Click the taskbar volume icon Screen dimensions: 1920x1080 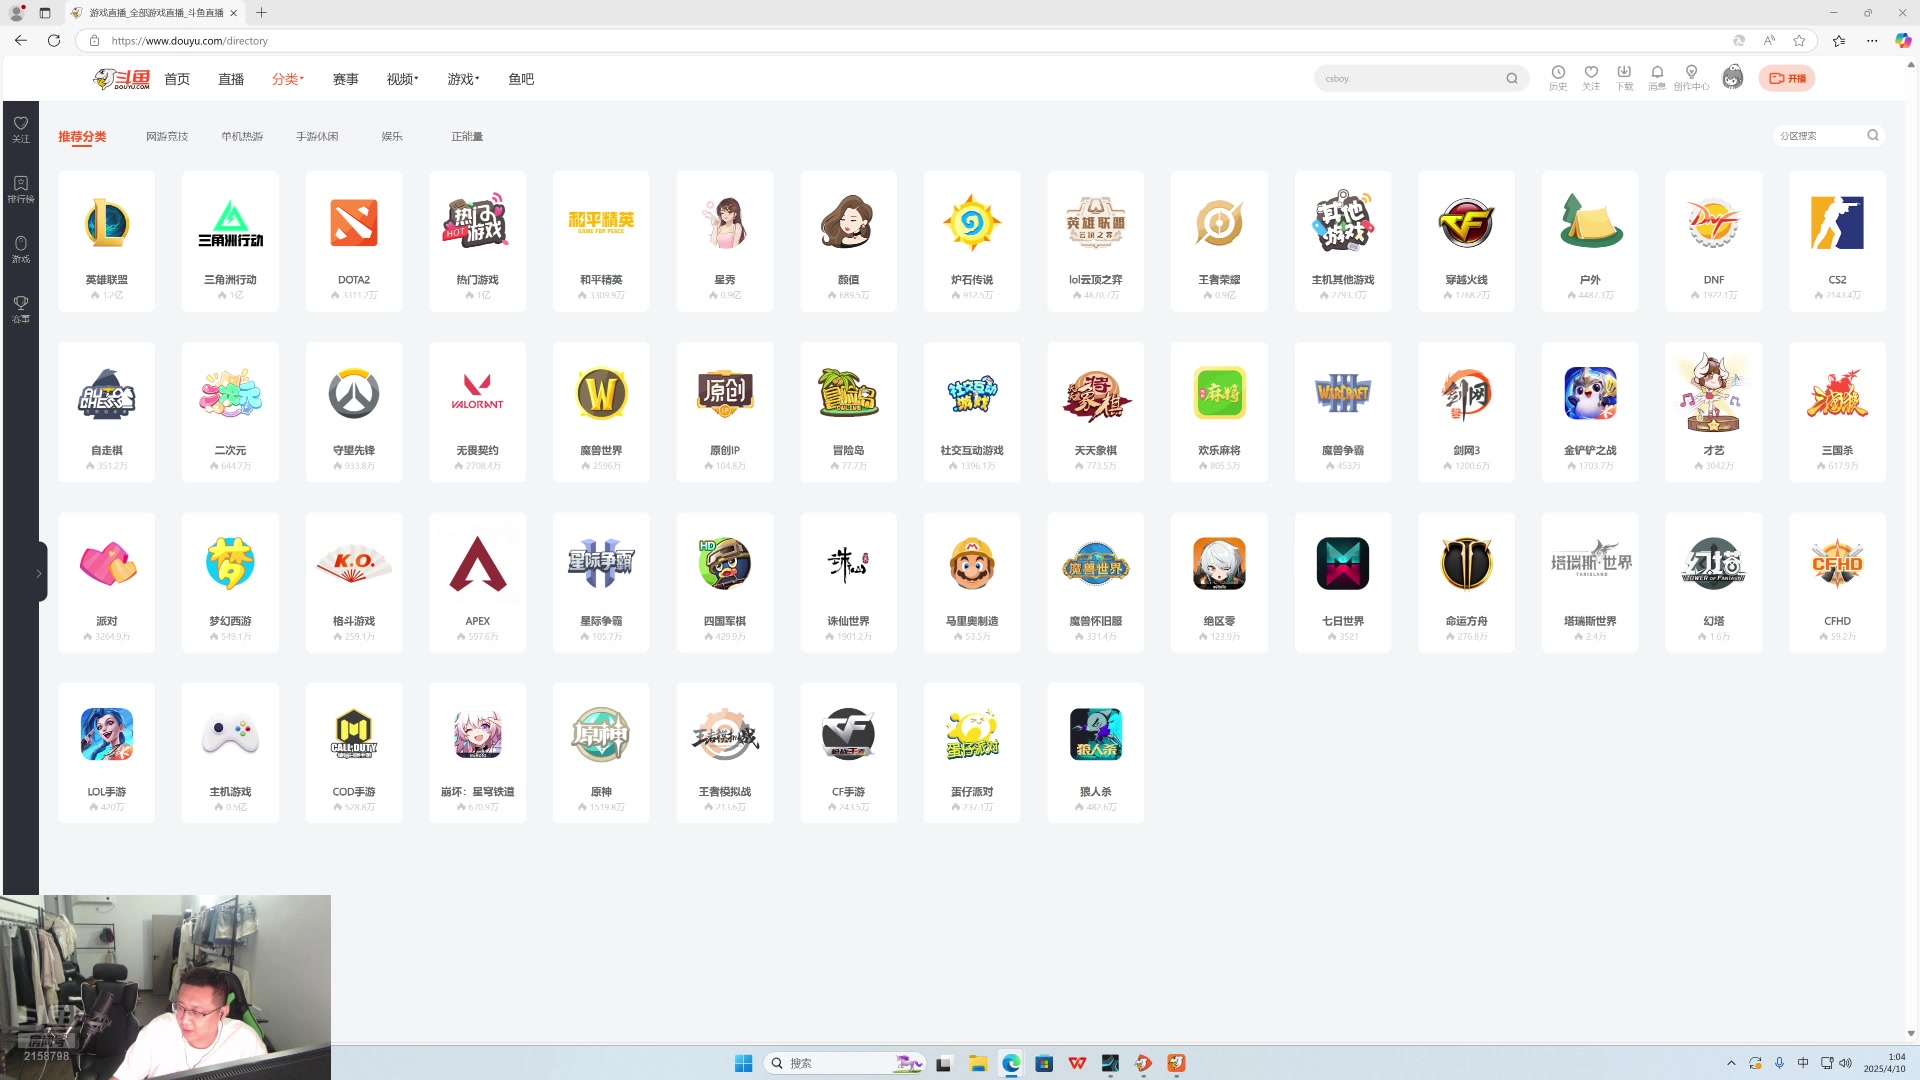(x=1845, y=1063)
